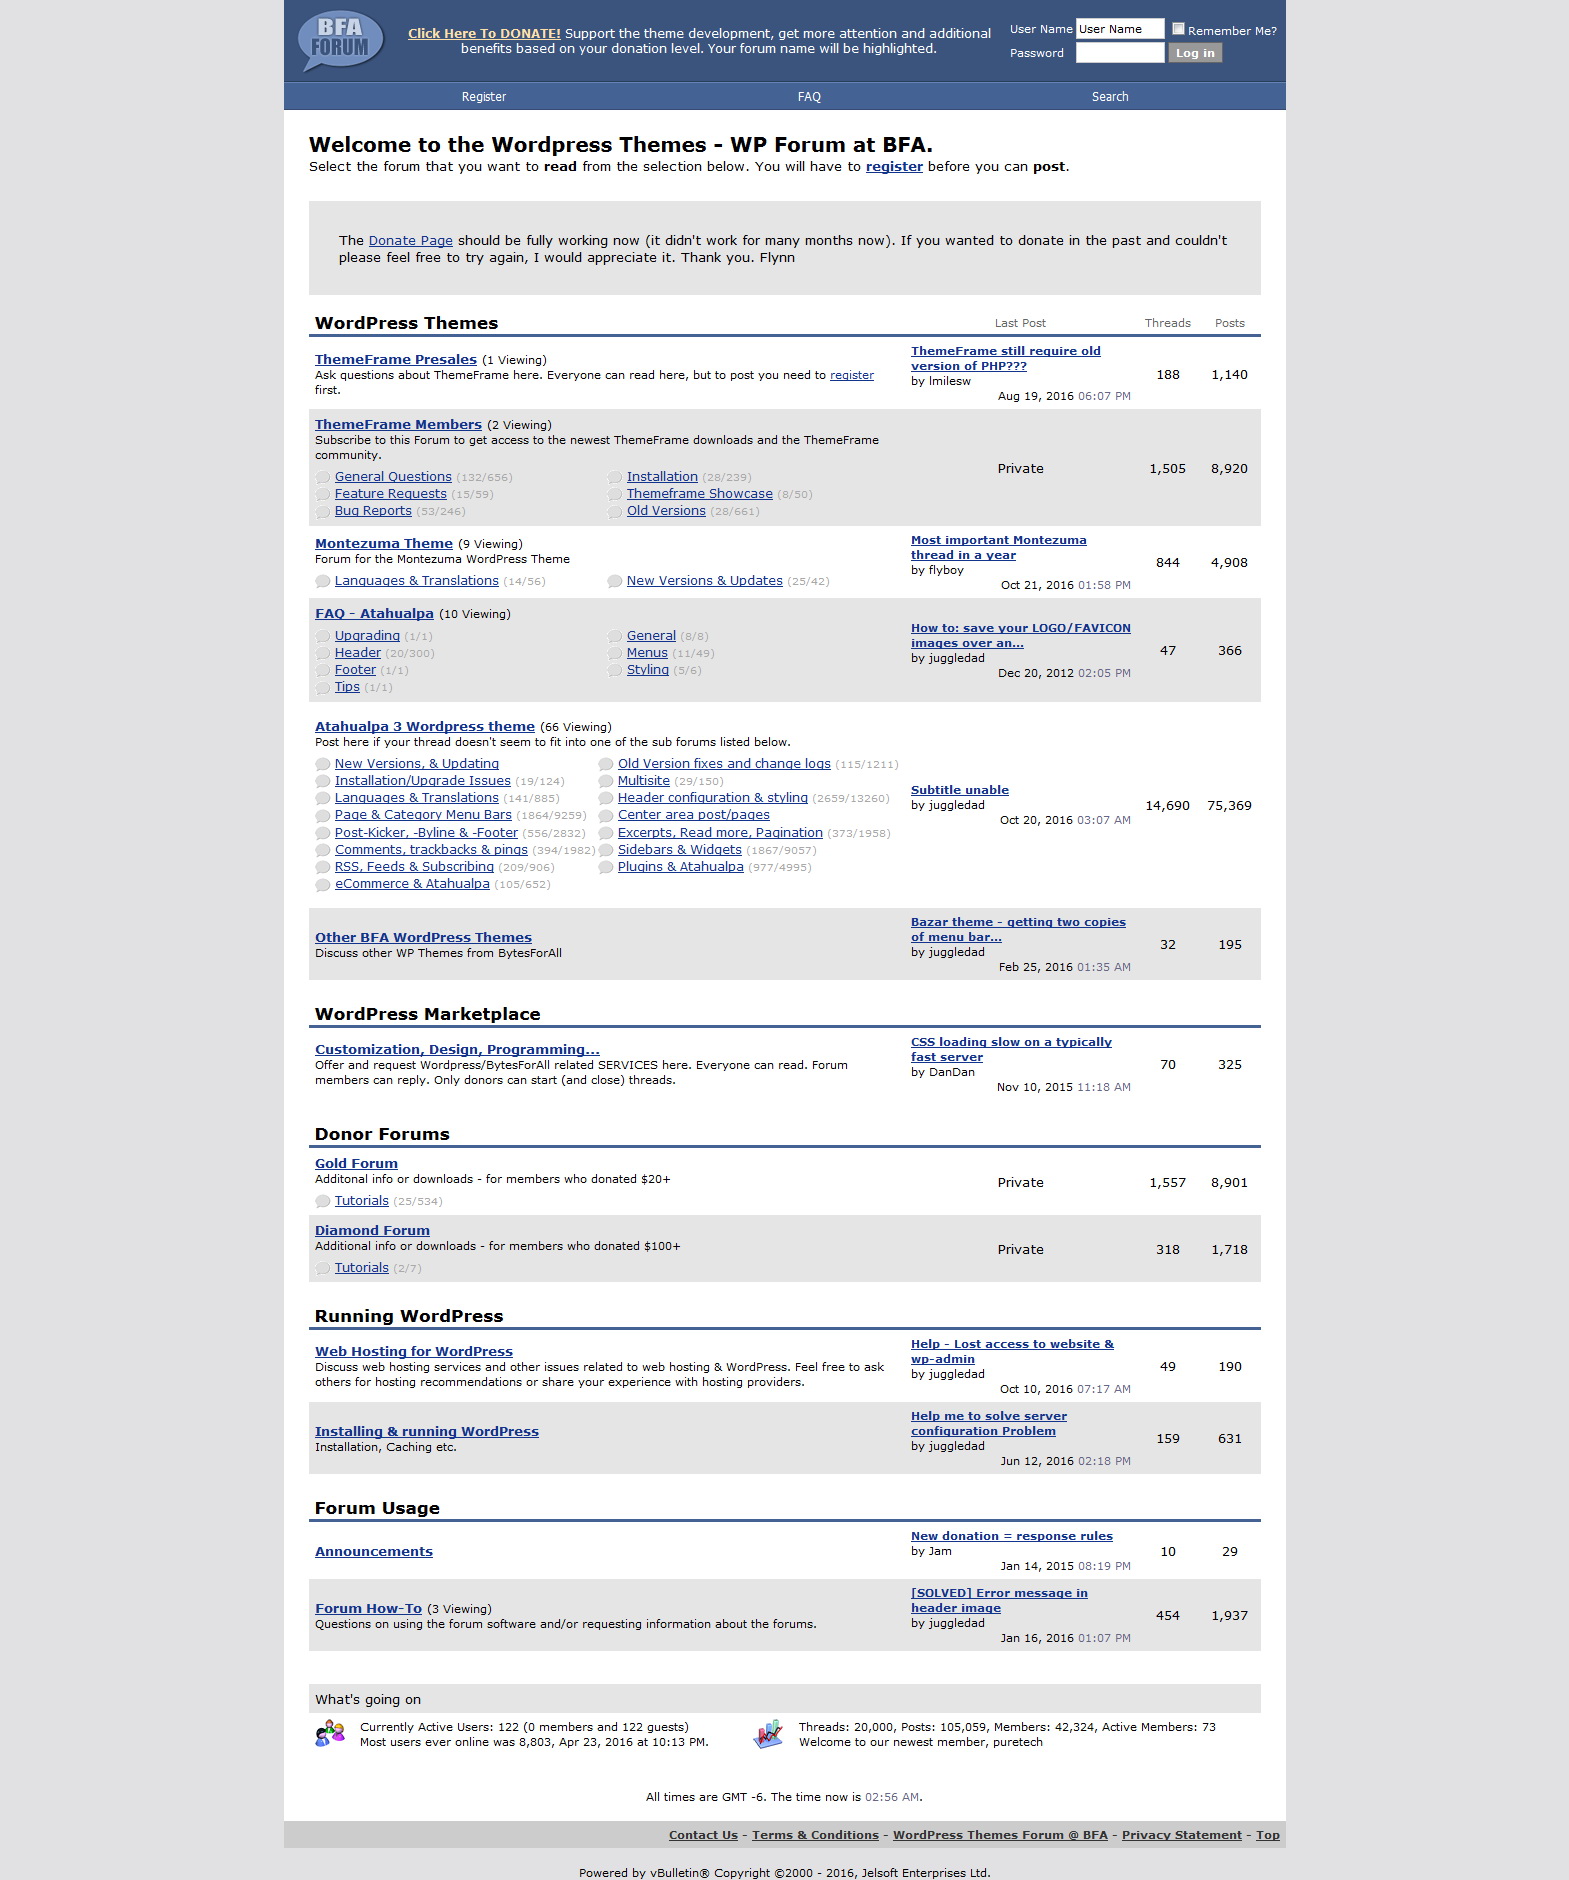Click the WordPress Themes Forum @ BFA footer link
Image resolution: width=1569 pixels, height=1880 pixels.
1000,1835
